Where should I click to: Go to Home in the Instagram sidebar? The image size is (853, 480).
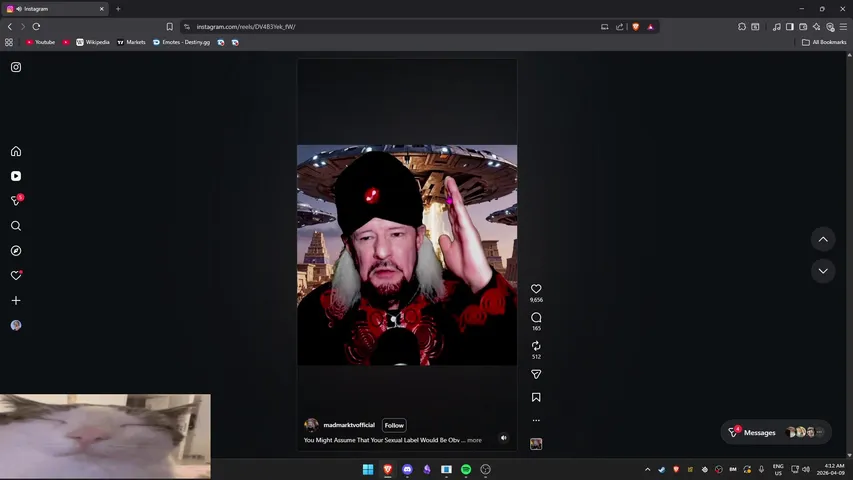tap(16, 151)
